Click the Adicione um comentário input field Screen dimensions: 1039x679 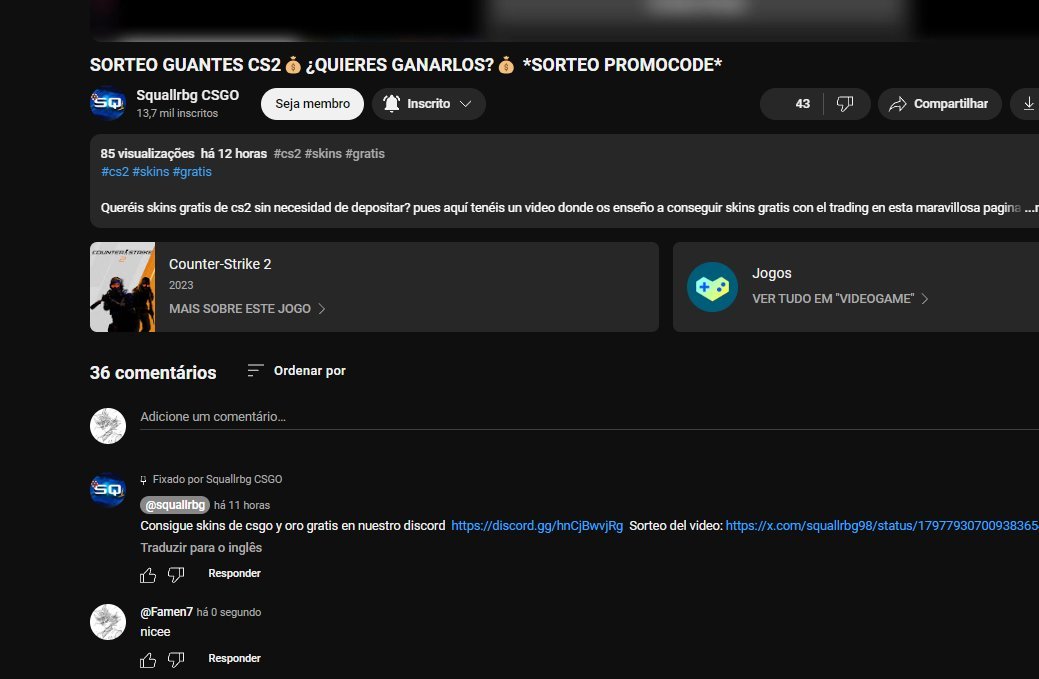(589, 417)
